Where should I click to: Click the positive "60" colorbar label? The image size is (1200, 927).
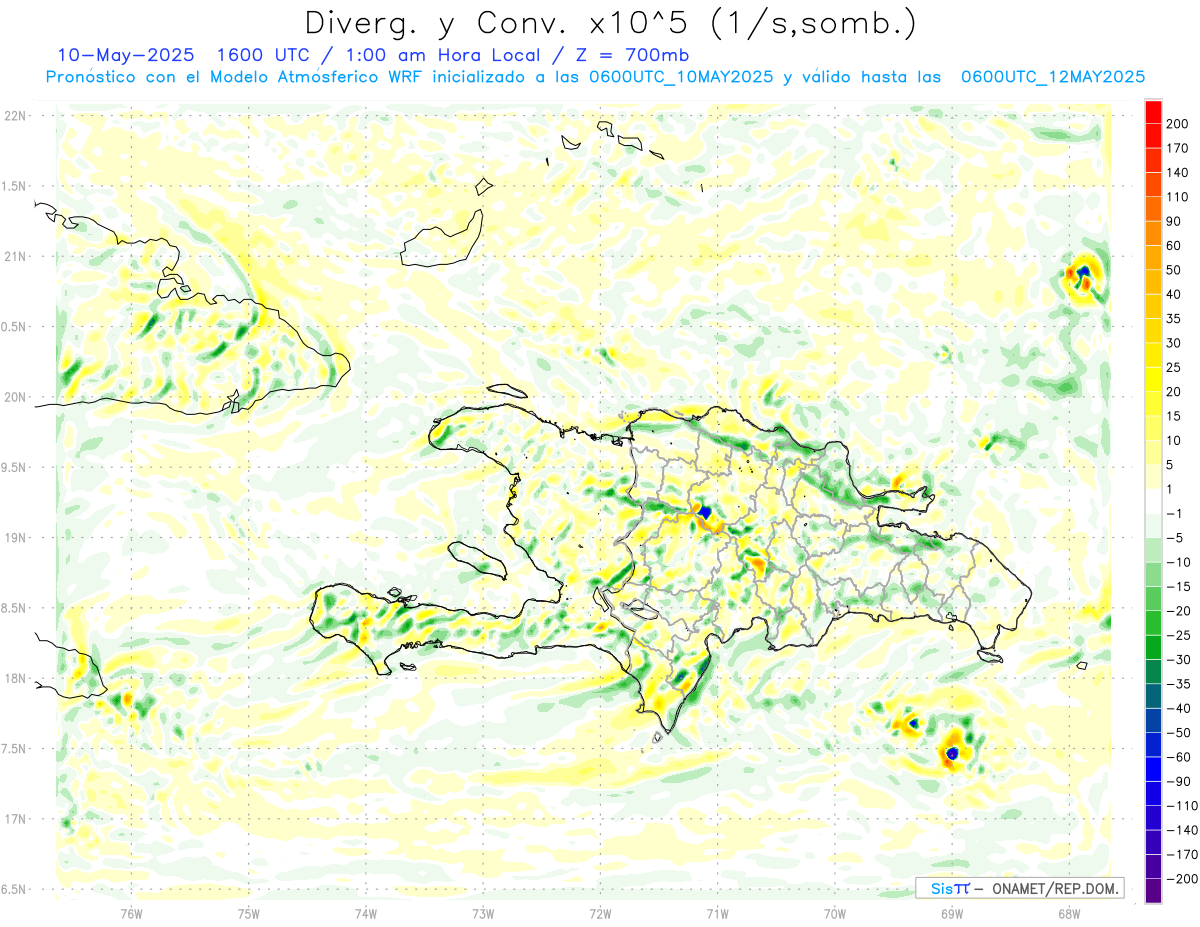click(x=1174, y=246)
